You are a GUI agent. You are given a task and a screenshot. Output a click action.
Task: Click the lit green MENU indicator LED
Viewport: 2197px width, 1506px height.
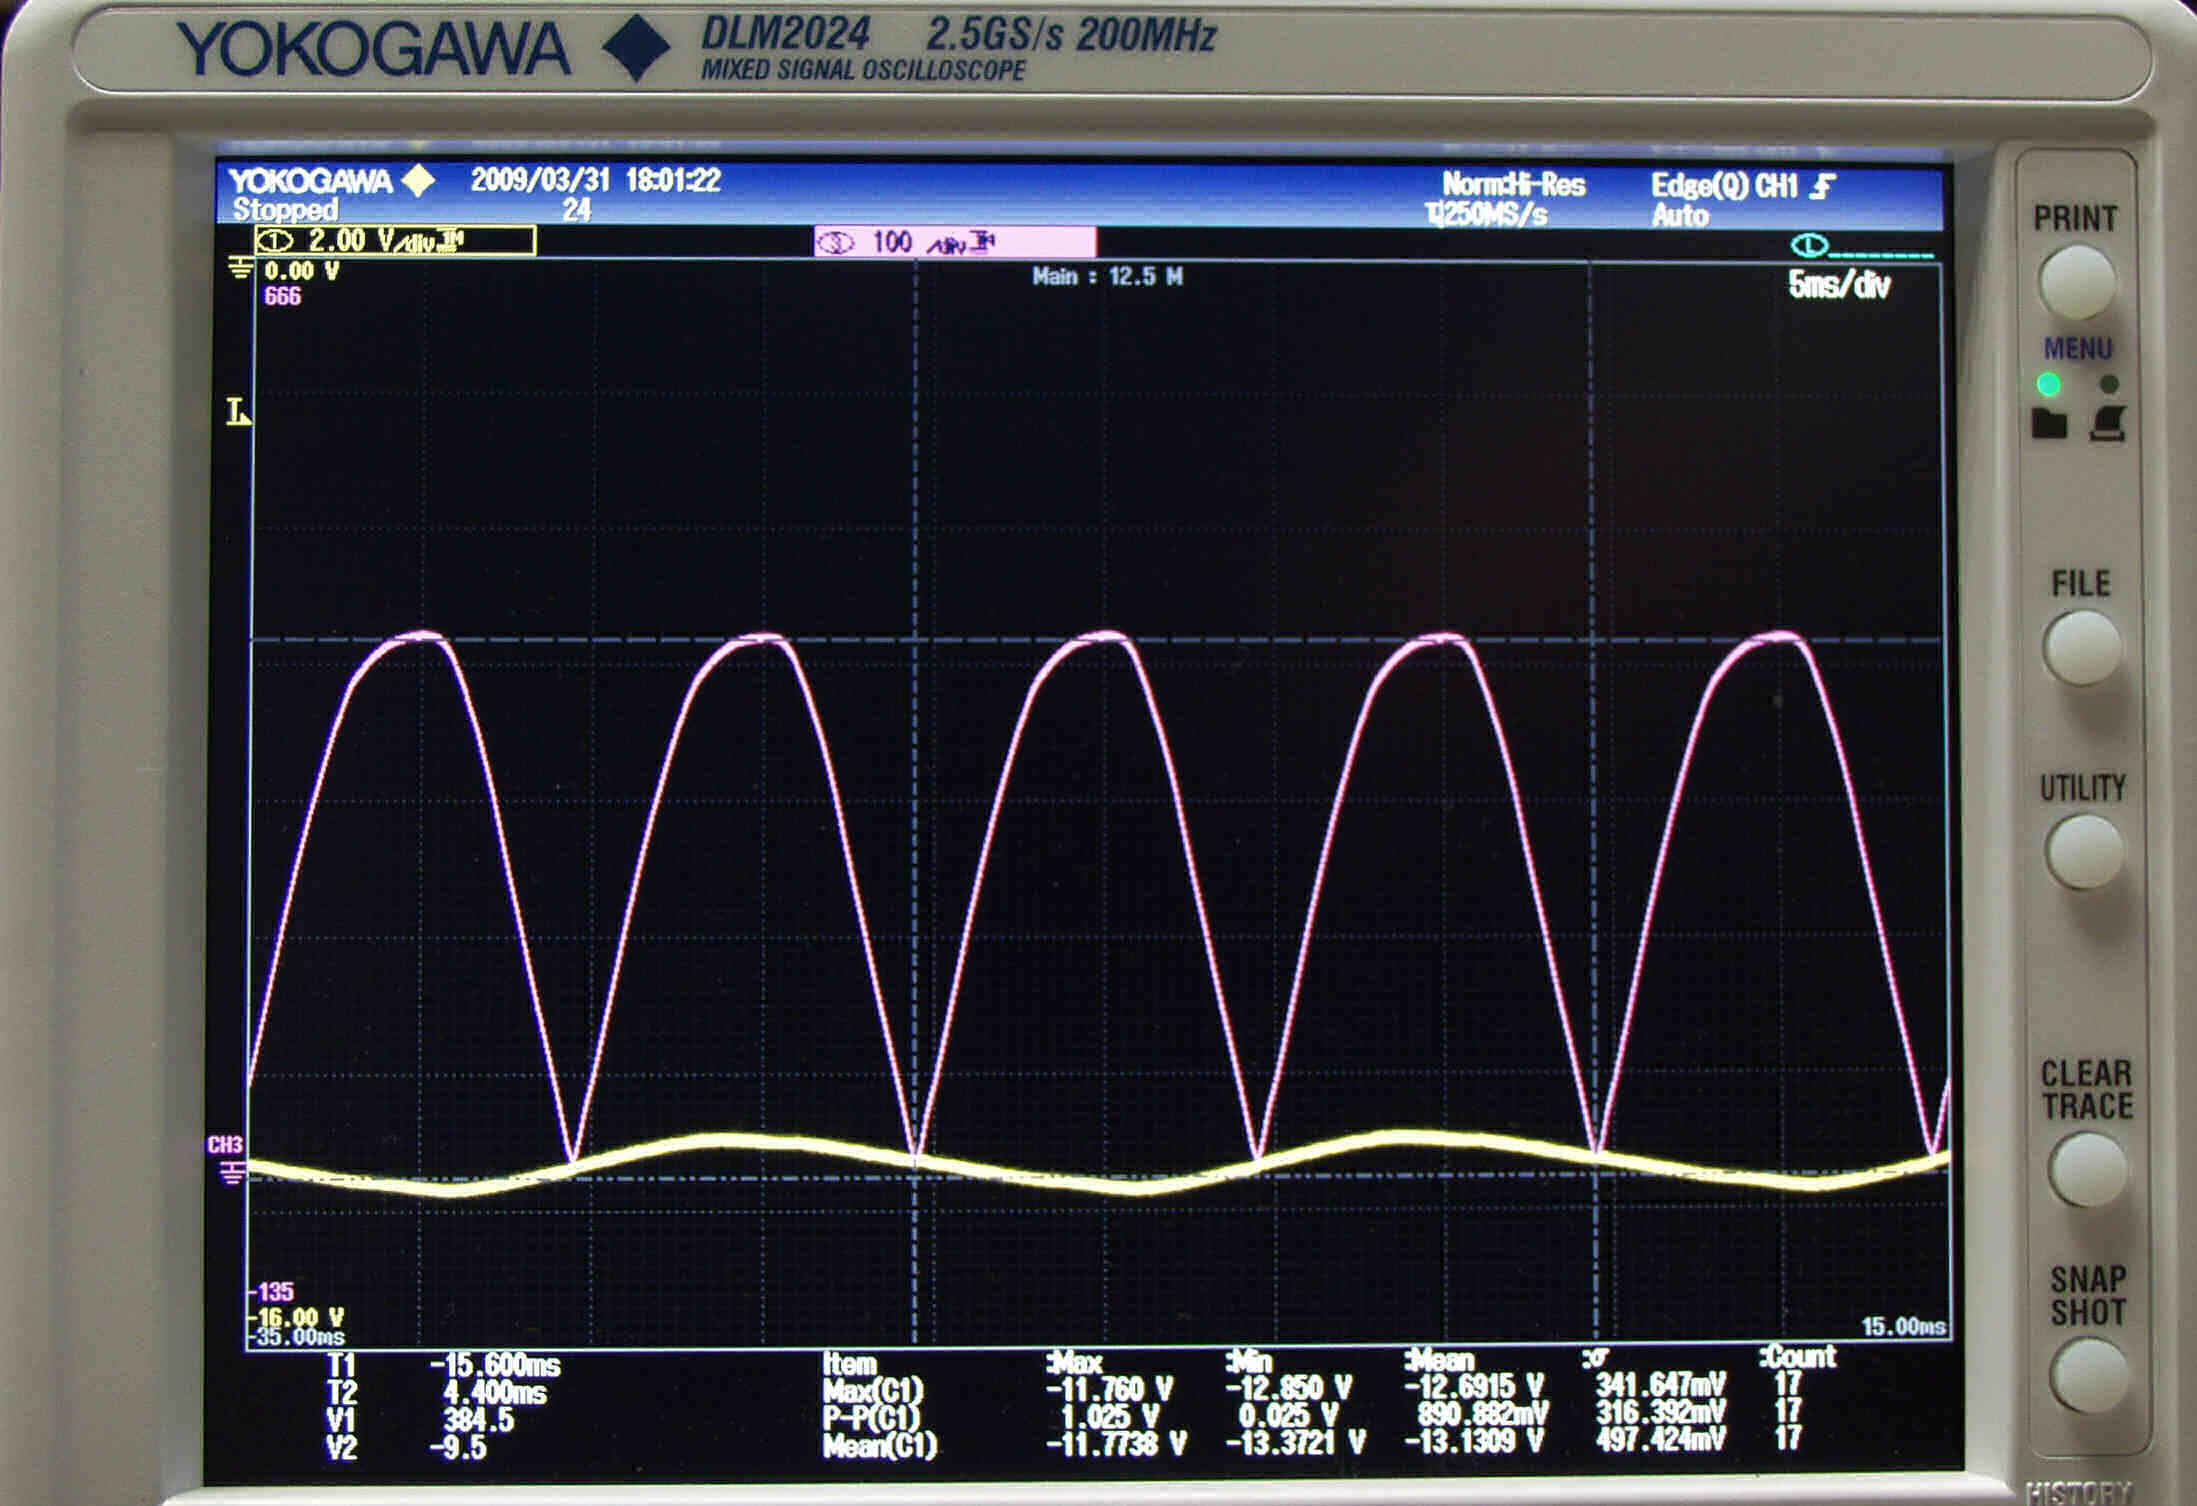click(2049, 384)
